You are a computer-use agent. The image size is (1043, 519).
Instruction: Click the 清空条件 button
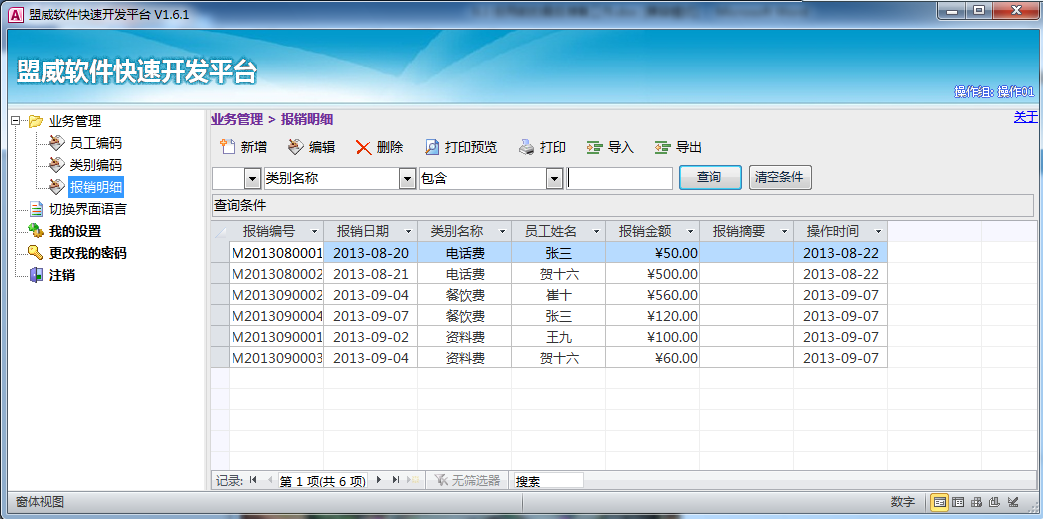click(780, 178)
